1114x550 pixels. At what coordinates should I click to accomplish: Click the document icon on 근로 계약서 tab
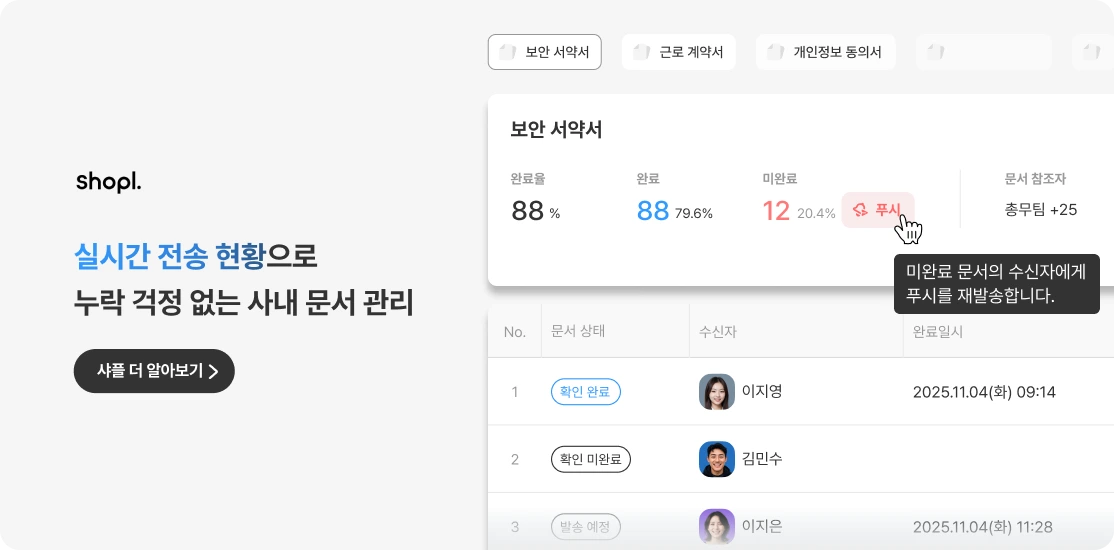click(641, 53)
